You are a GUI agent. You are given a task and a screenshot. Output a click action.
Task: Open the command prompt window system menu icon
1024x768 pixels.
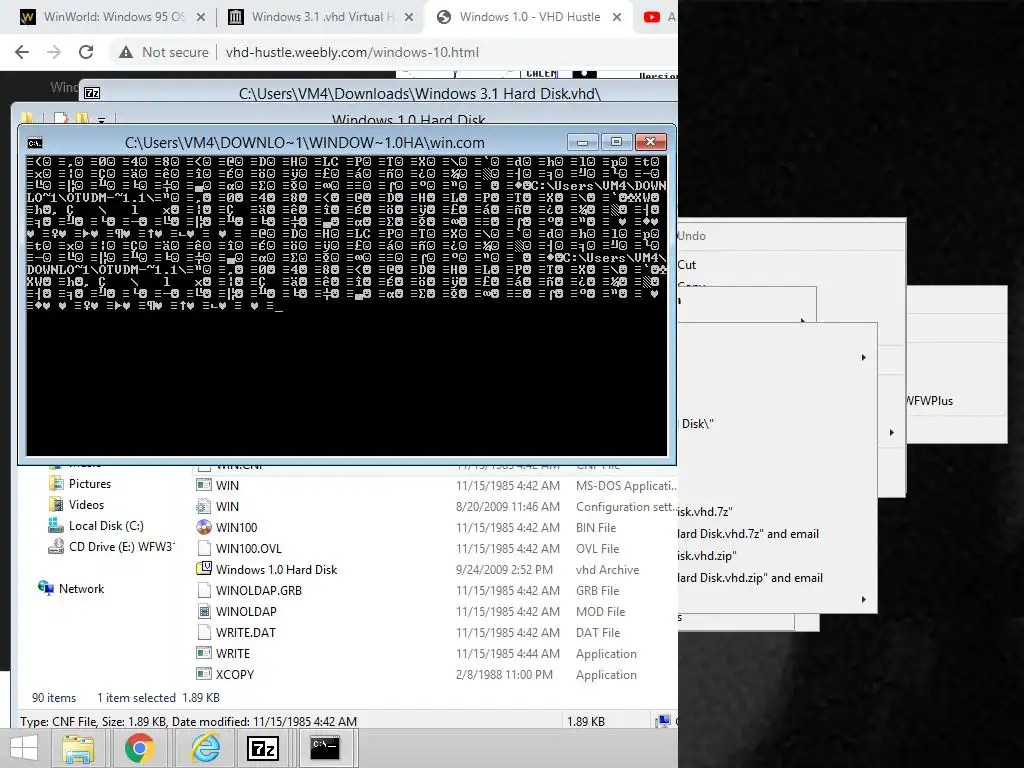pyautogui.click(x=35, y=143)
